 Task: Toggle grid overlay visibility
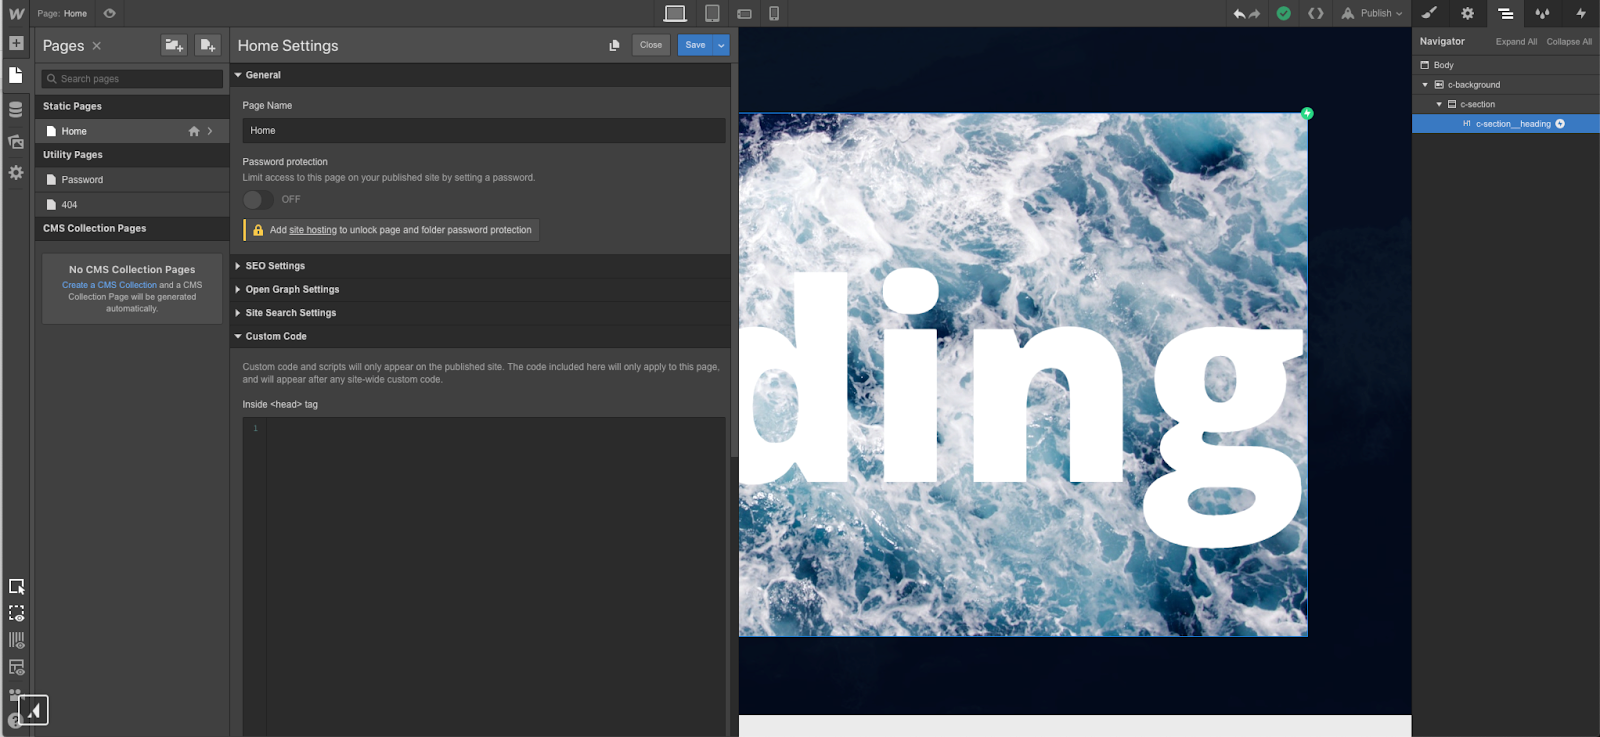16,641
